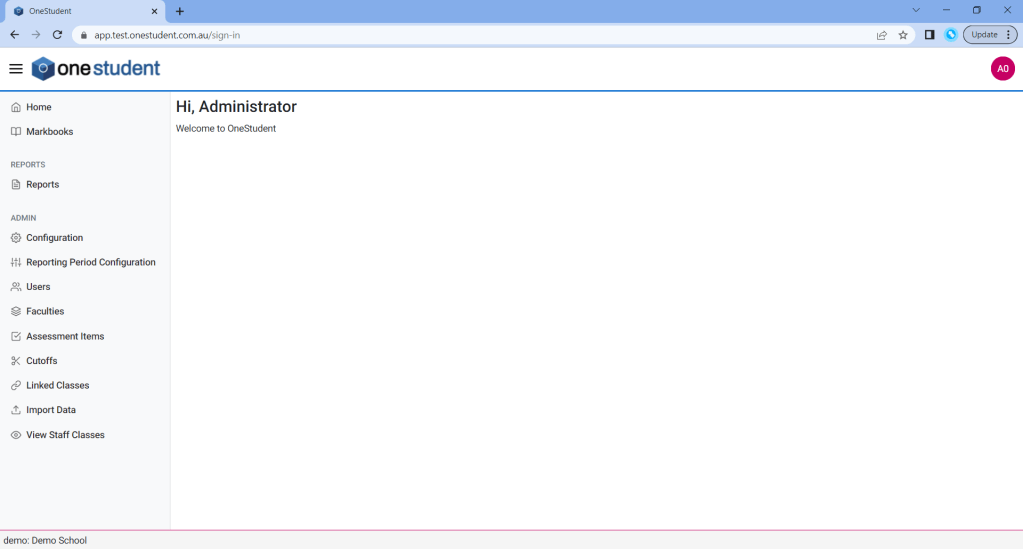The width and height of the screenshot is (1023, 549).
Task: Click the OneStudent logo
Action: click(x=96, y=69)
